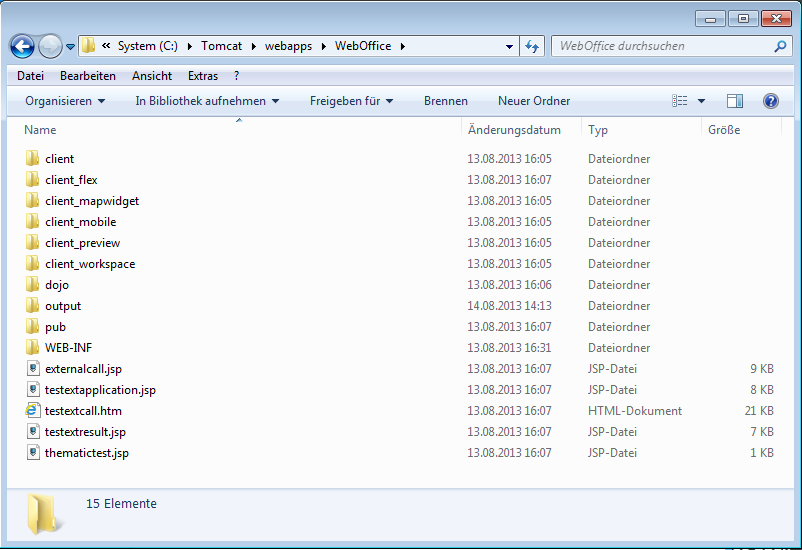Viewport: 802px width, 550px height.
Task: Click the folder name client_mapwidget
Action: tap(92, 201)
